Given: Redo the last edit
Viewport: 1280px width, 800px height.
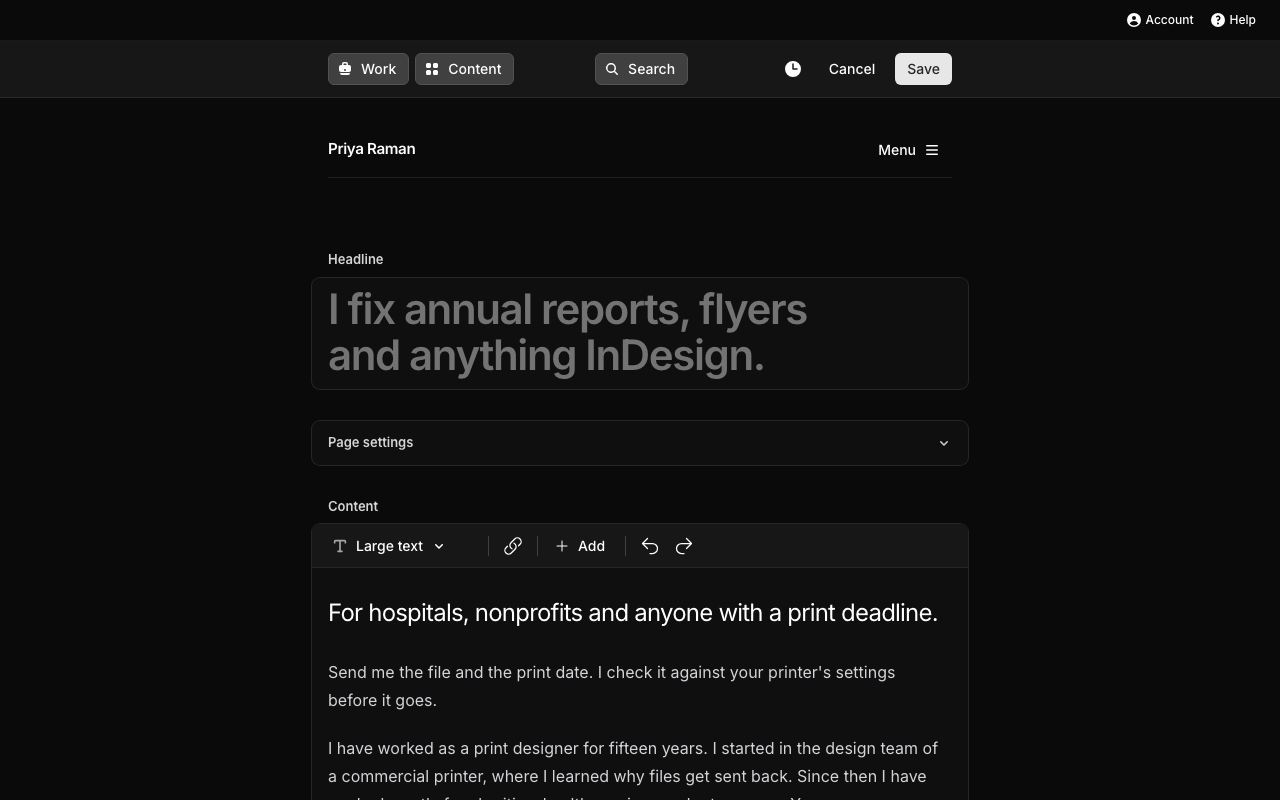Looking at the screenshot, I should point(684,546).
